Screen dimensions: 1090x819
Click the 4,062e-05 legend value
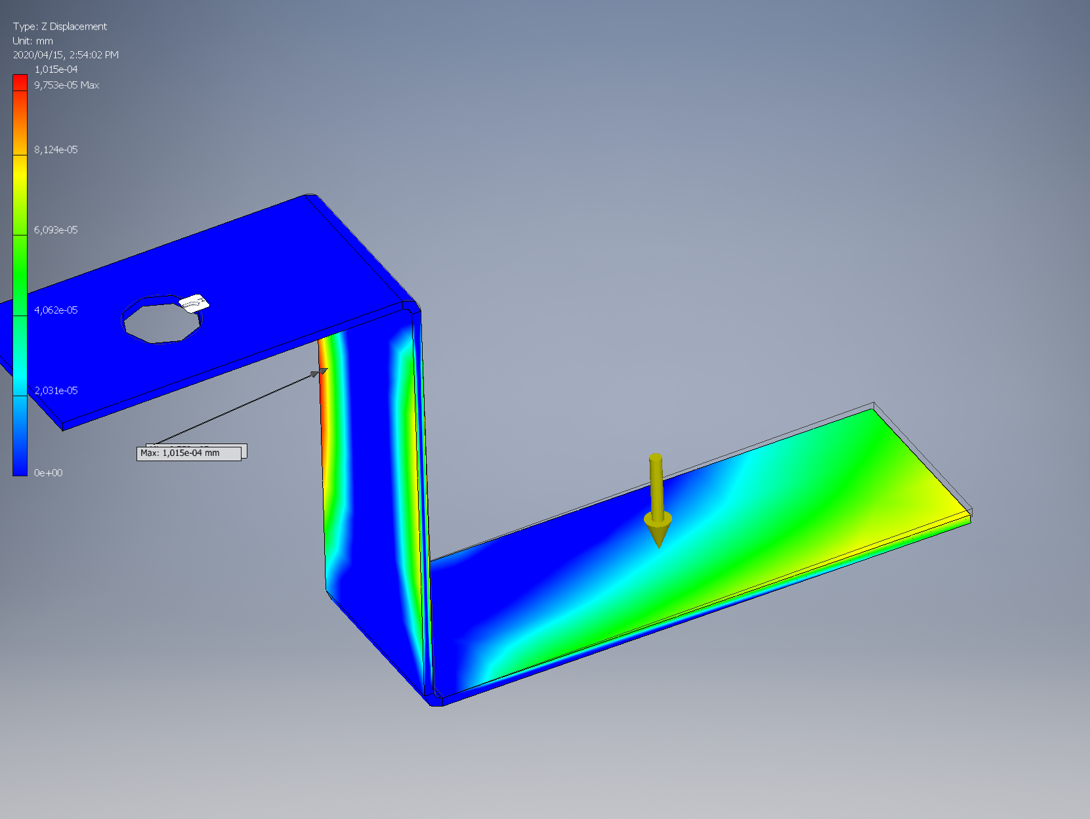pyautogui.click(x=56, y=310)
